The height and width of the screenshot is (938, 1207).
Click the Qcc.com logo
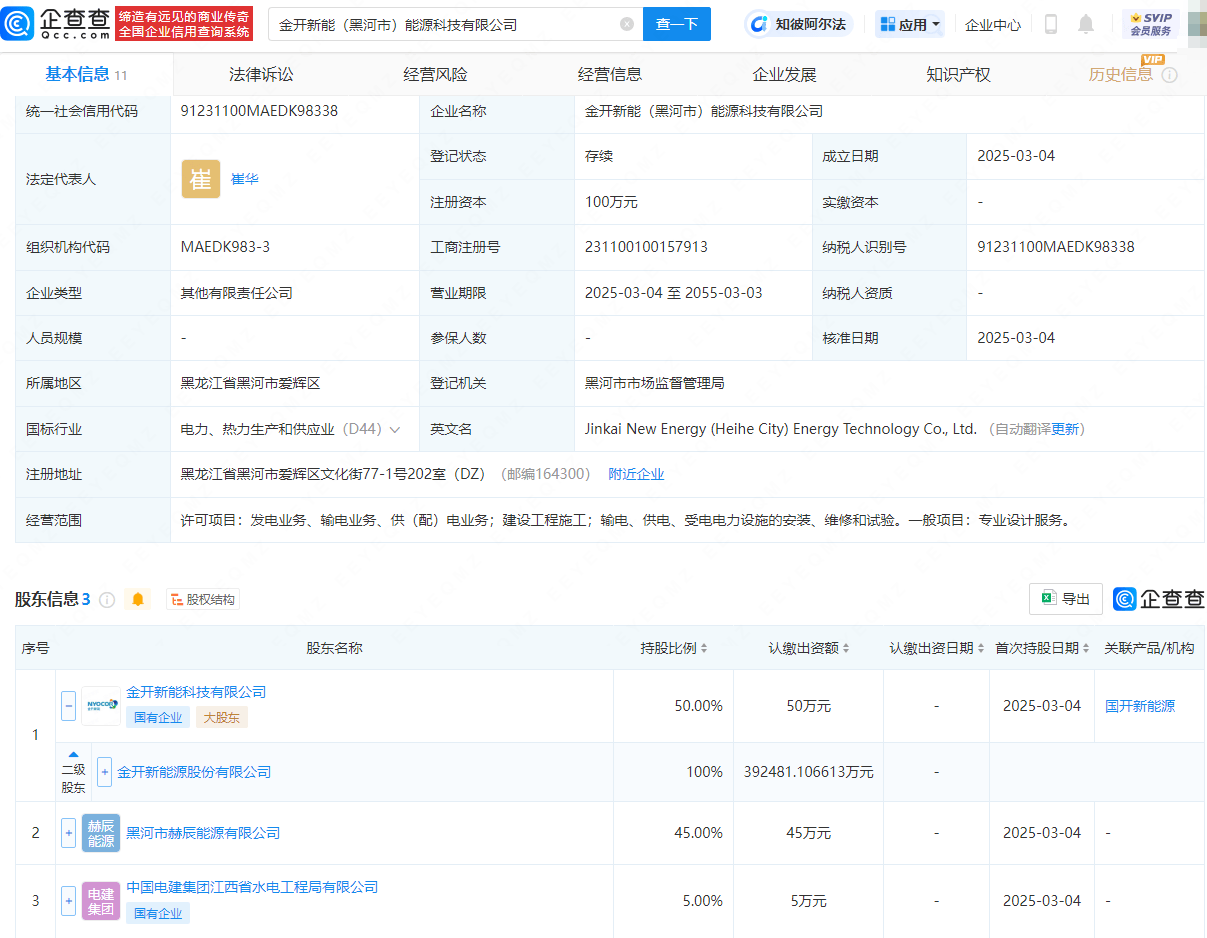tap(56, 23)
